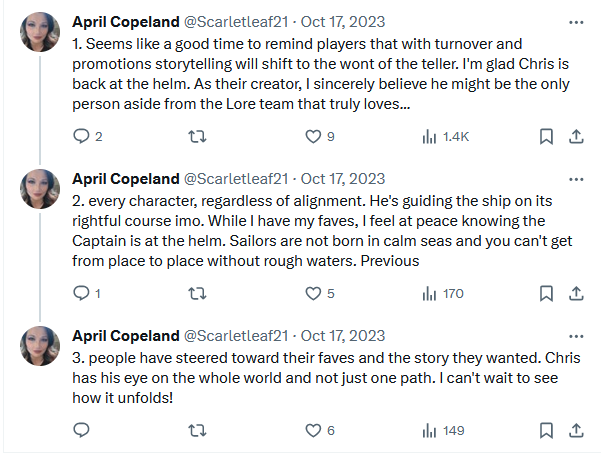Like the second tweet with 5 likes

315,294
